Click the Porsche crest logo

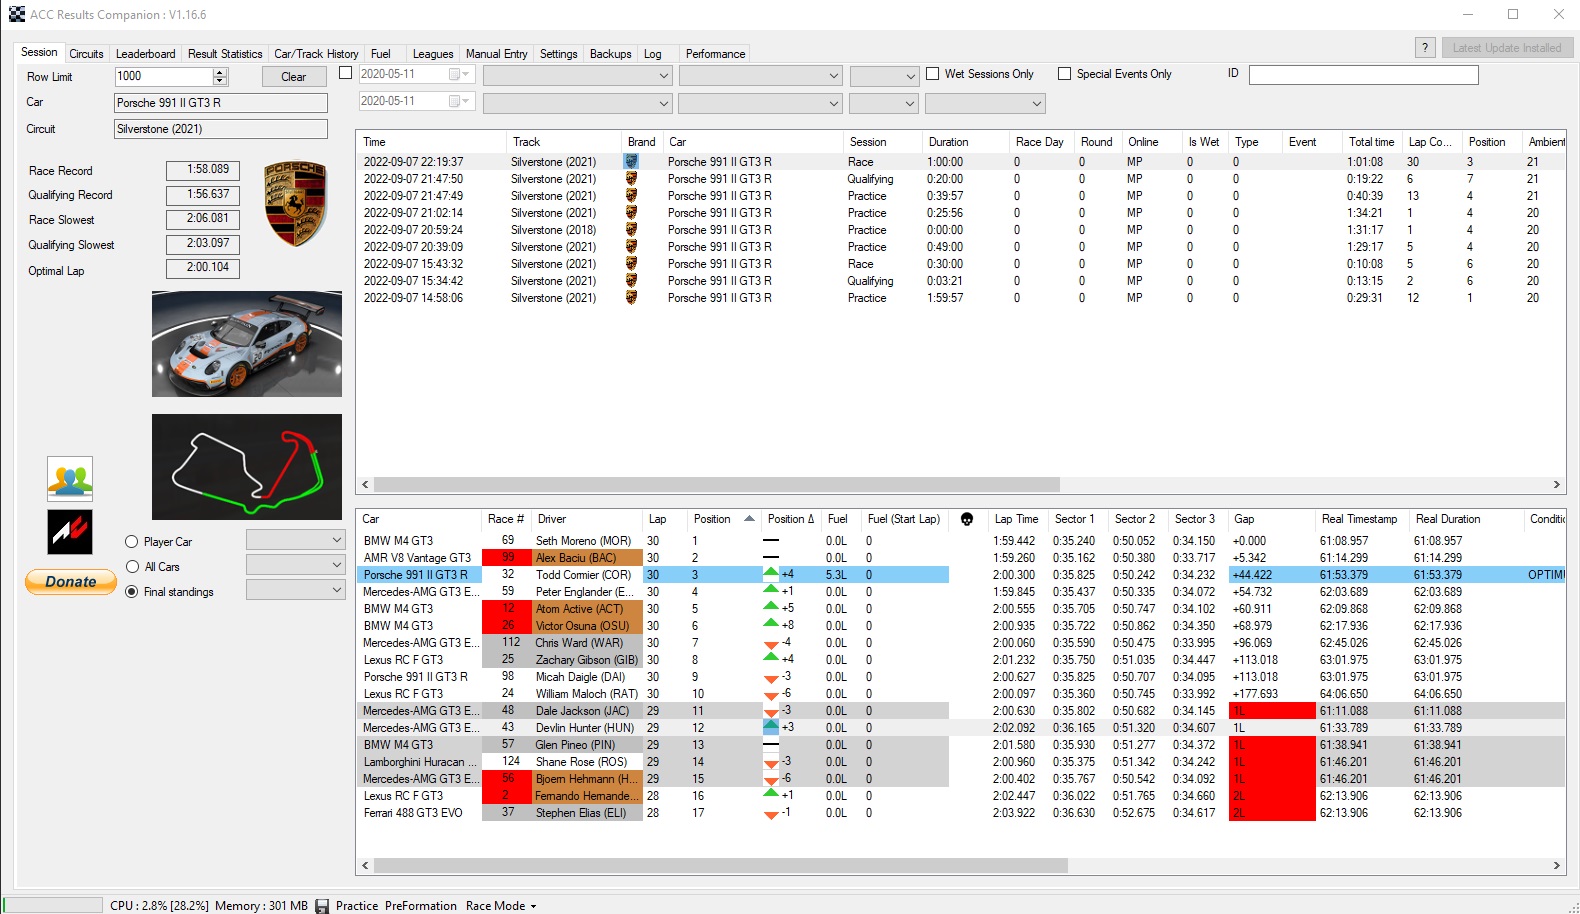tap(295, 205)
